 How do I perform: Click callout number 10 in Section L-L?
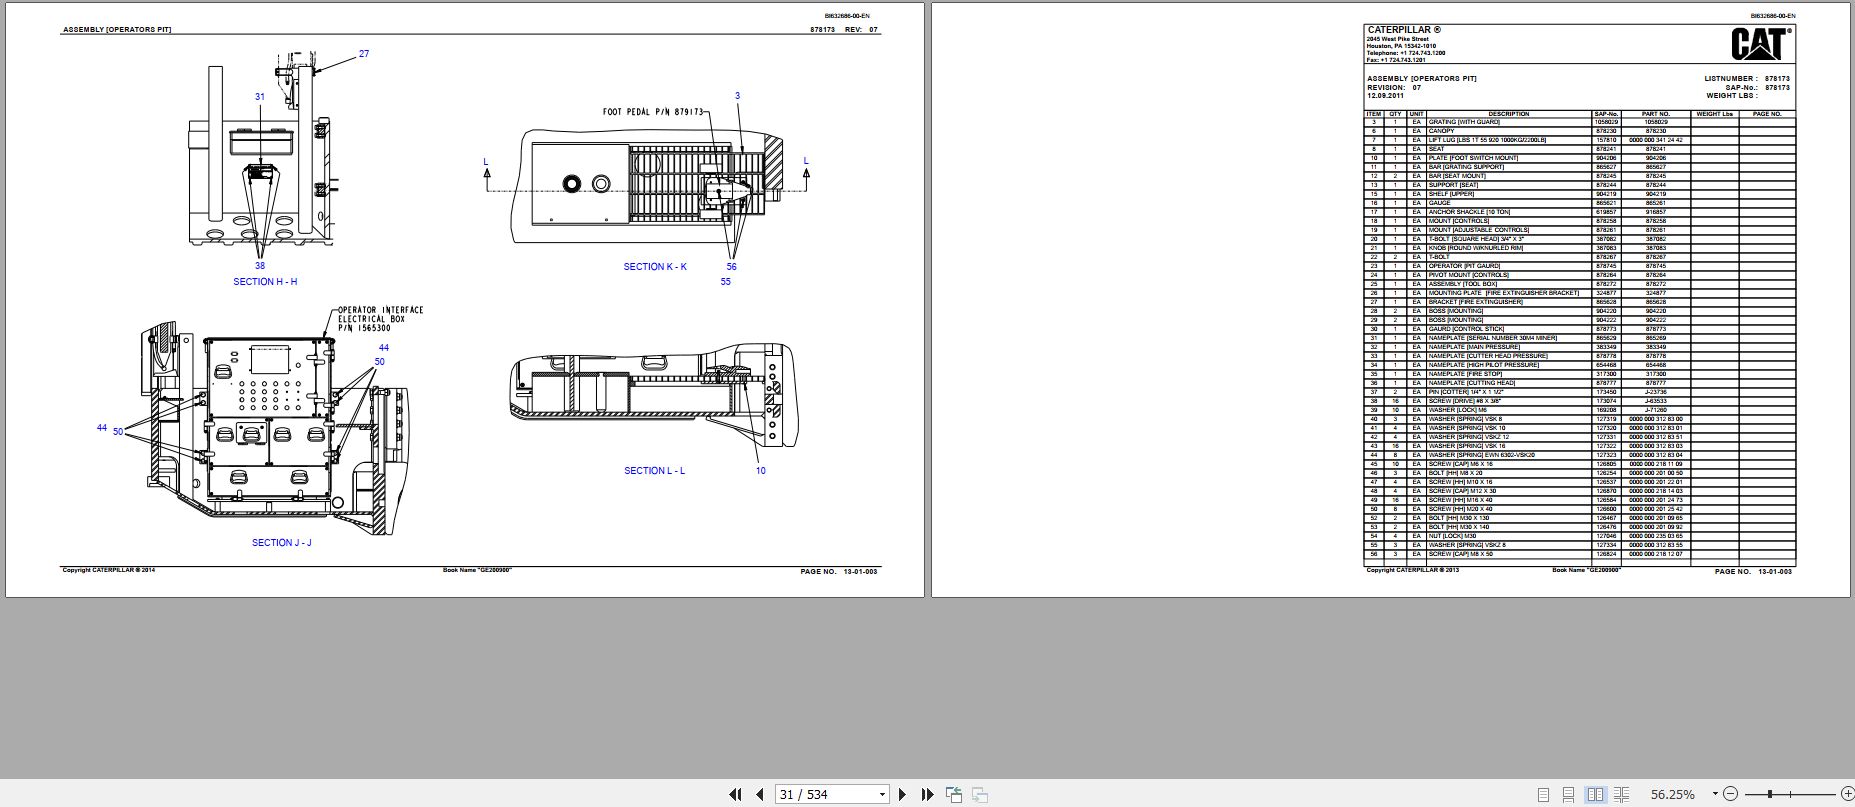760,471
